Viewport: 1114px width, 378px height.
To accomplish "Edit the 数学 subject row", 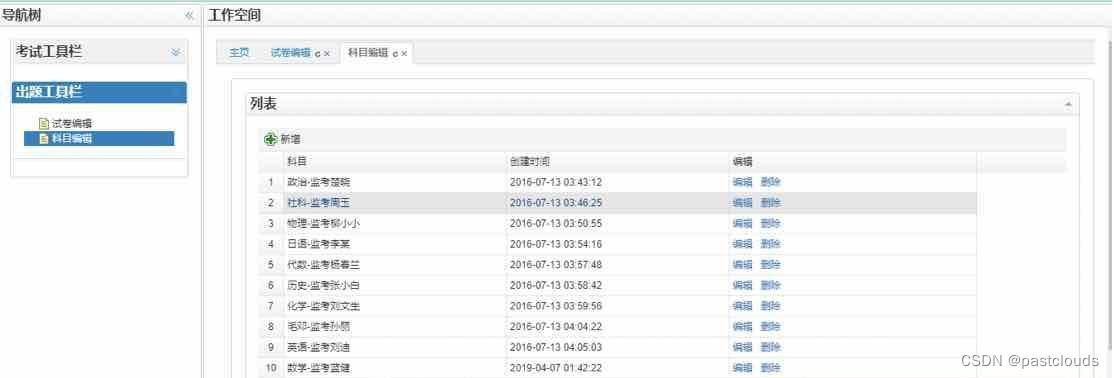I will click(x=742, y=368).
